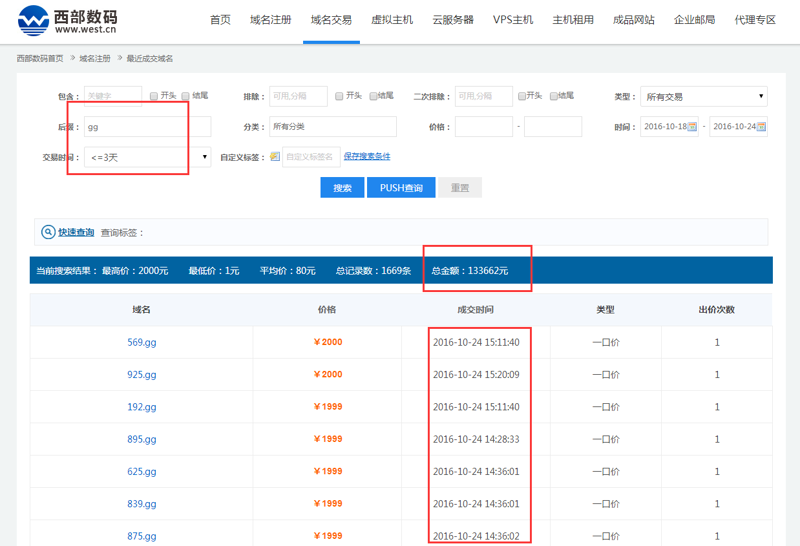Image resolution: width=800 pixels, height=546 pixels.
Task: Click the quick query magnifier icon
Action: (48, 232)
